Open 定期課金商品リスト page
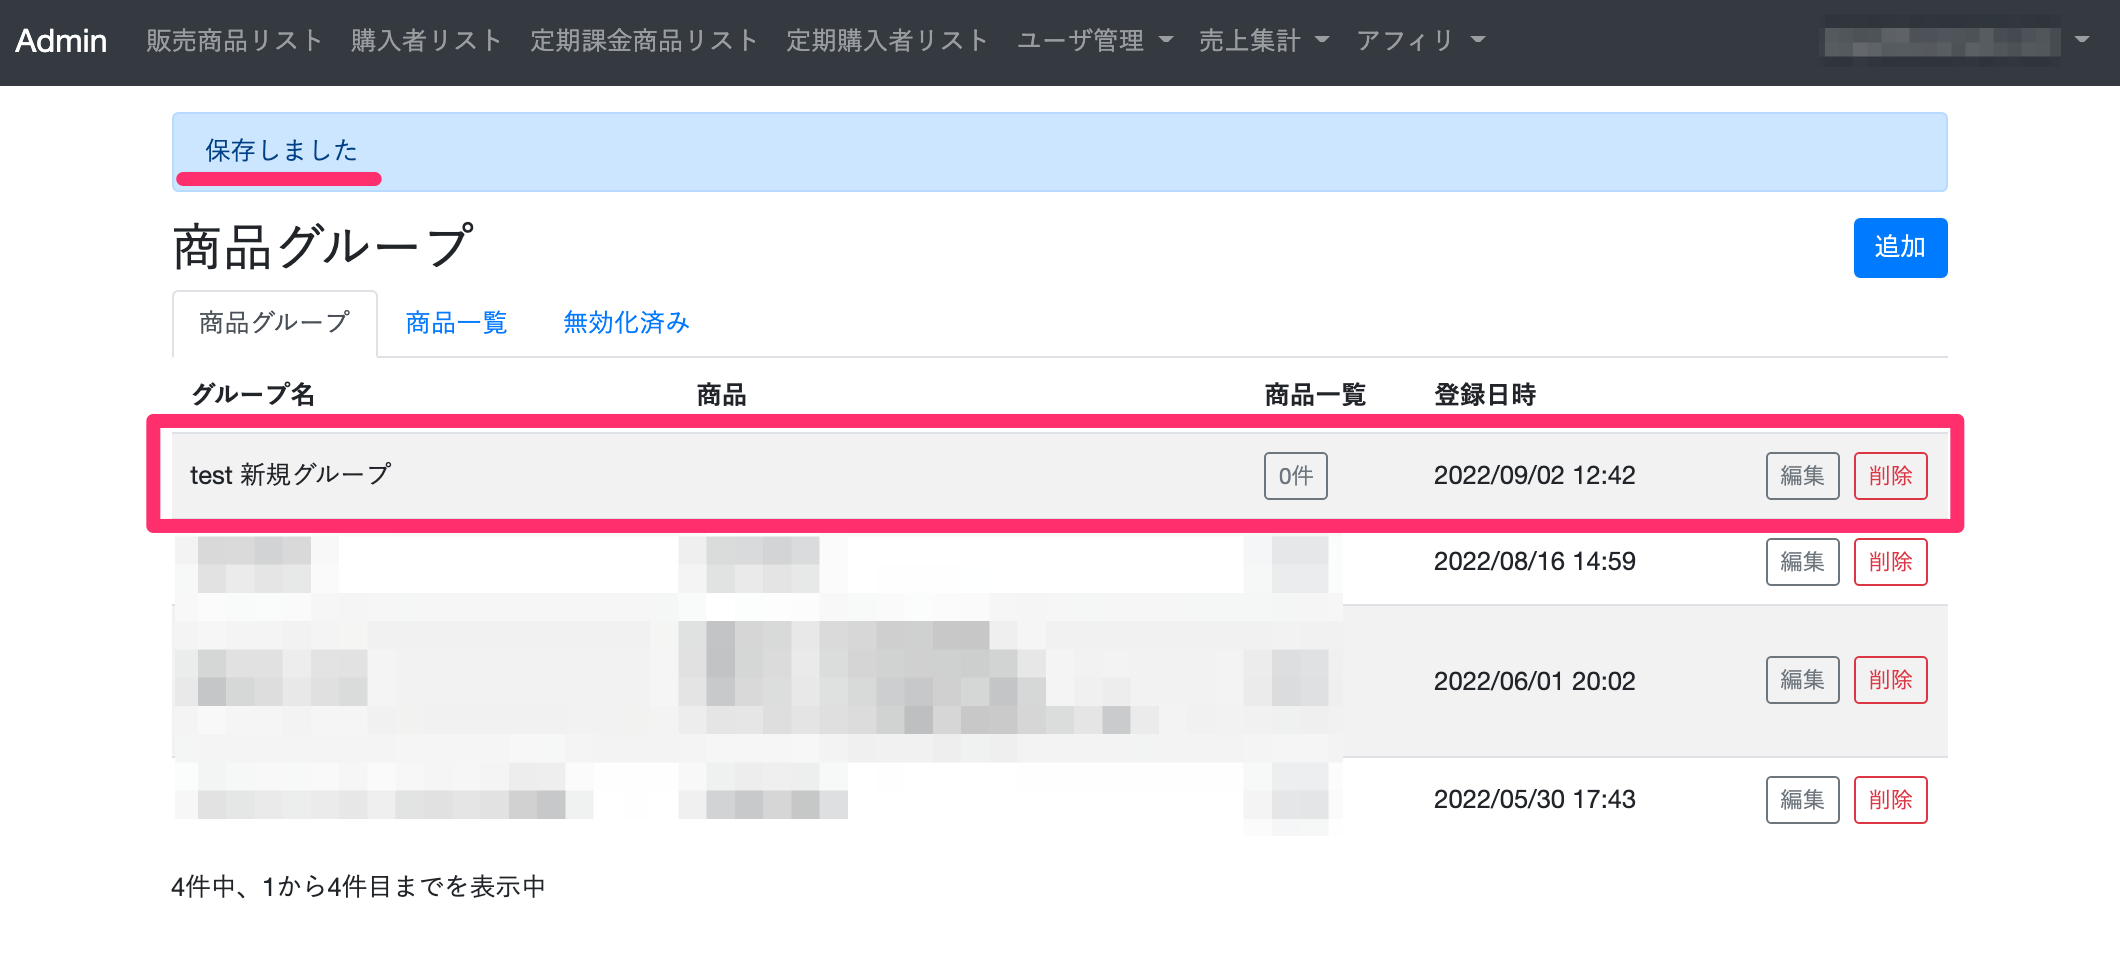Screen dimensions: 2120x960 (644, 41)
